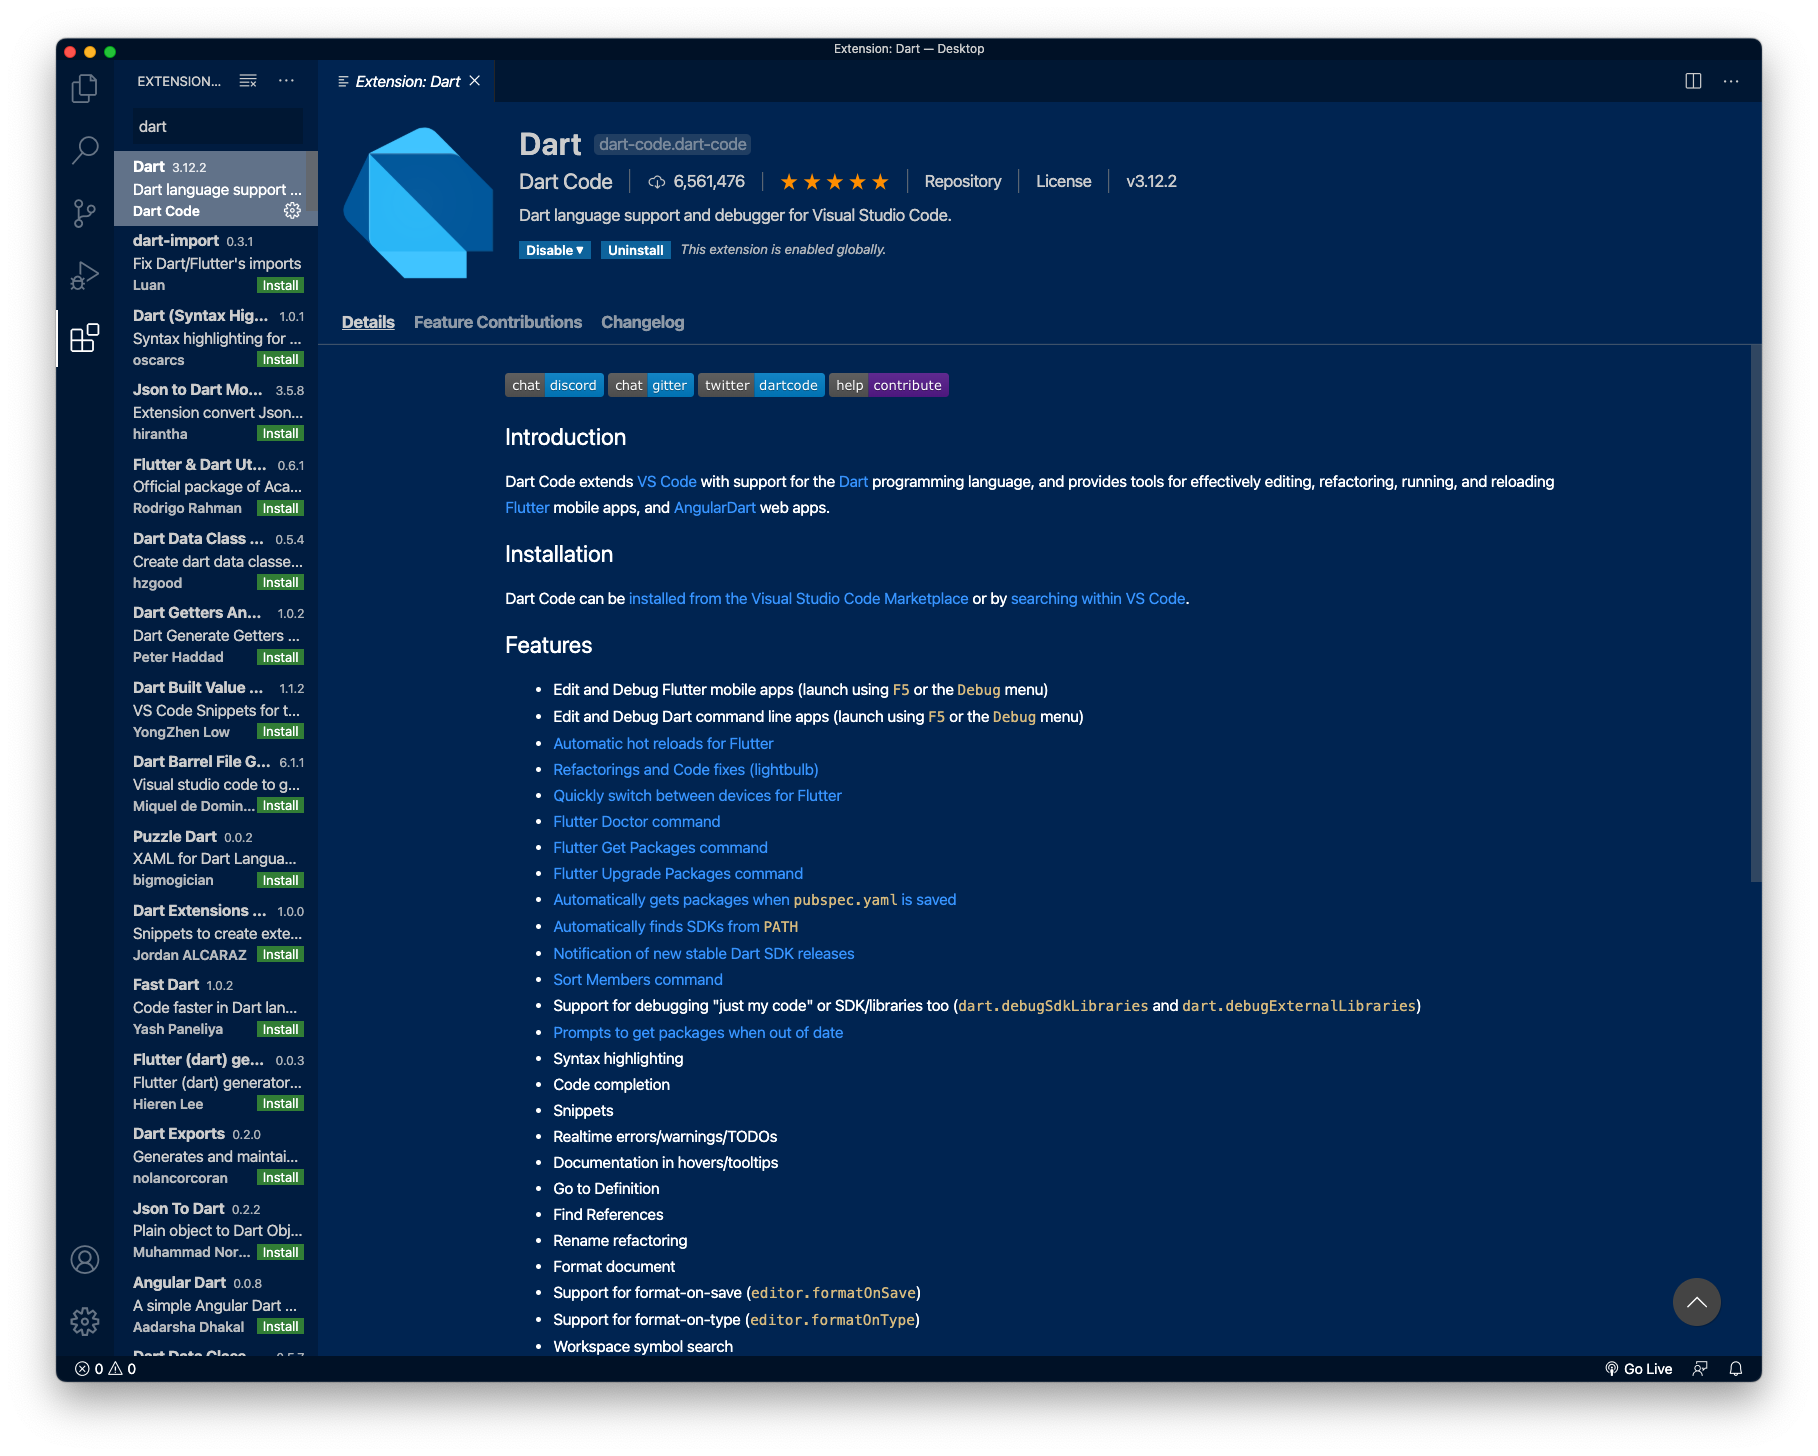
Task: Uninstall the Dart extension
Action: tap(636, 250)
